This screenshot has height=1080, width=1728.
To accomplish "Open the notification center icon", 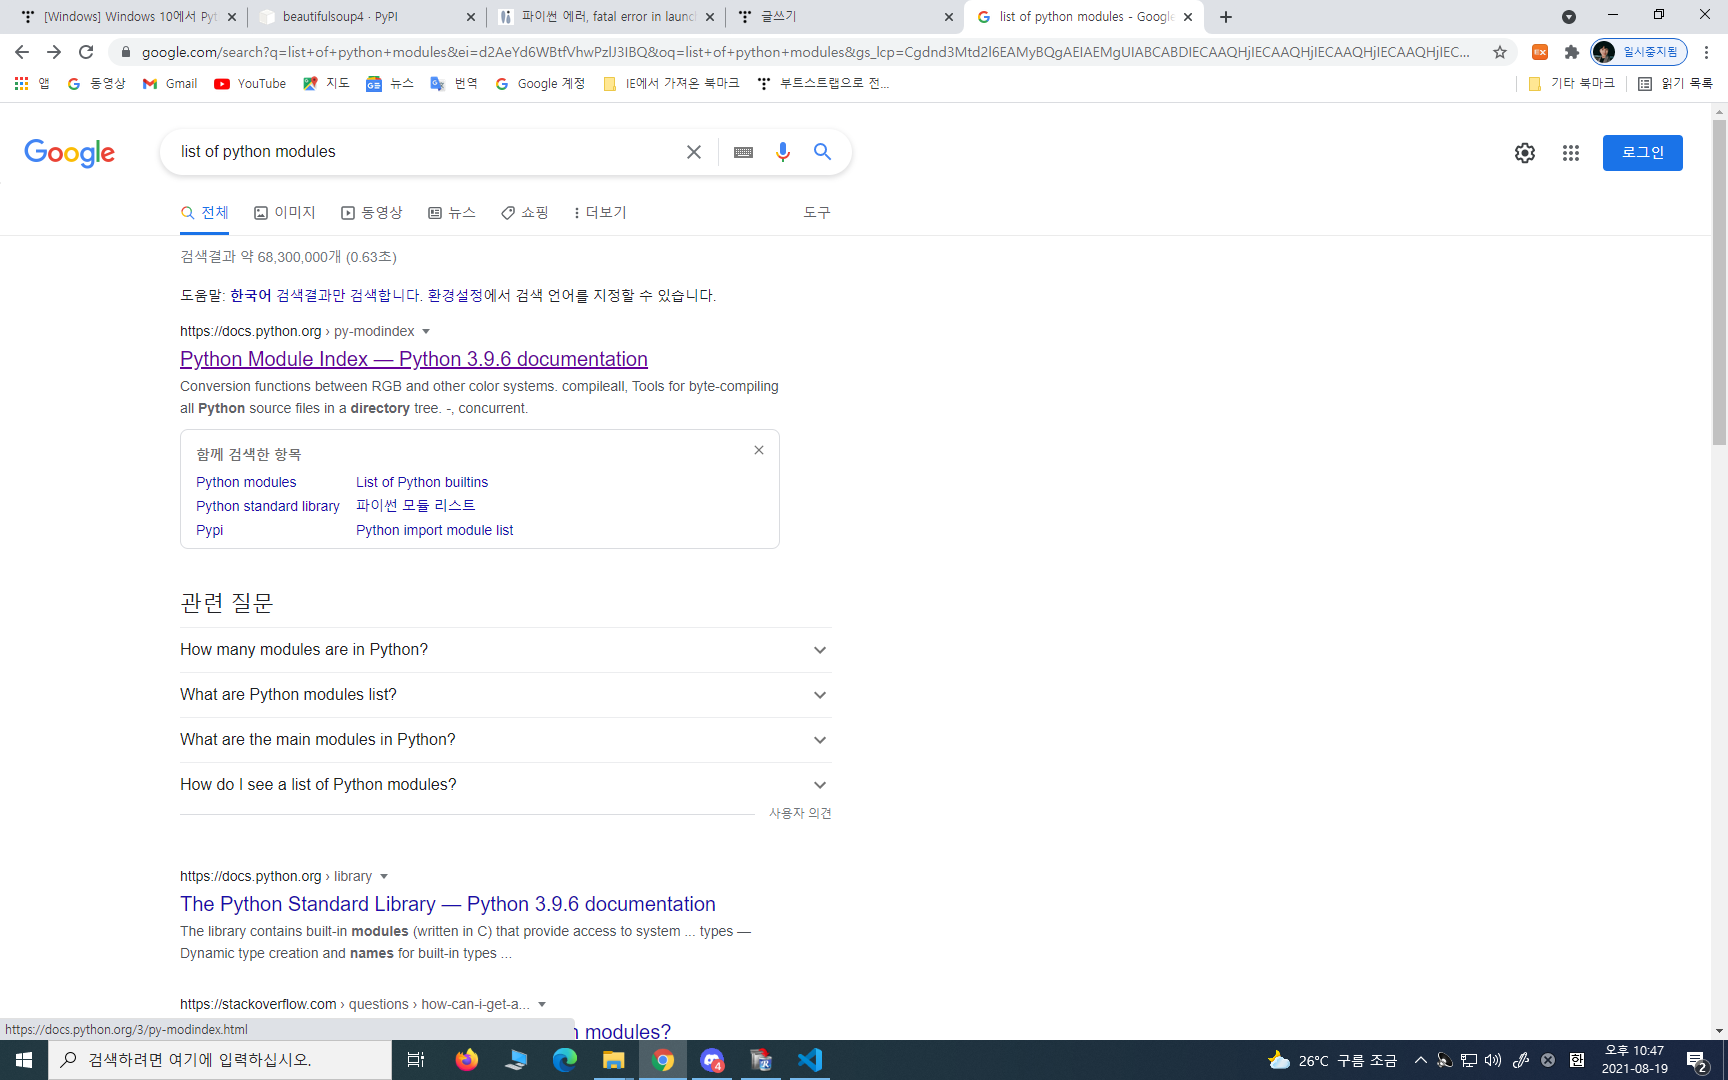I will [x=1697, y=1061].
